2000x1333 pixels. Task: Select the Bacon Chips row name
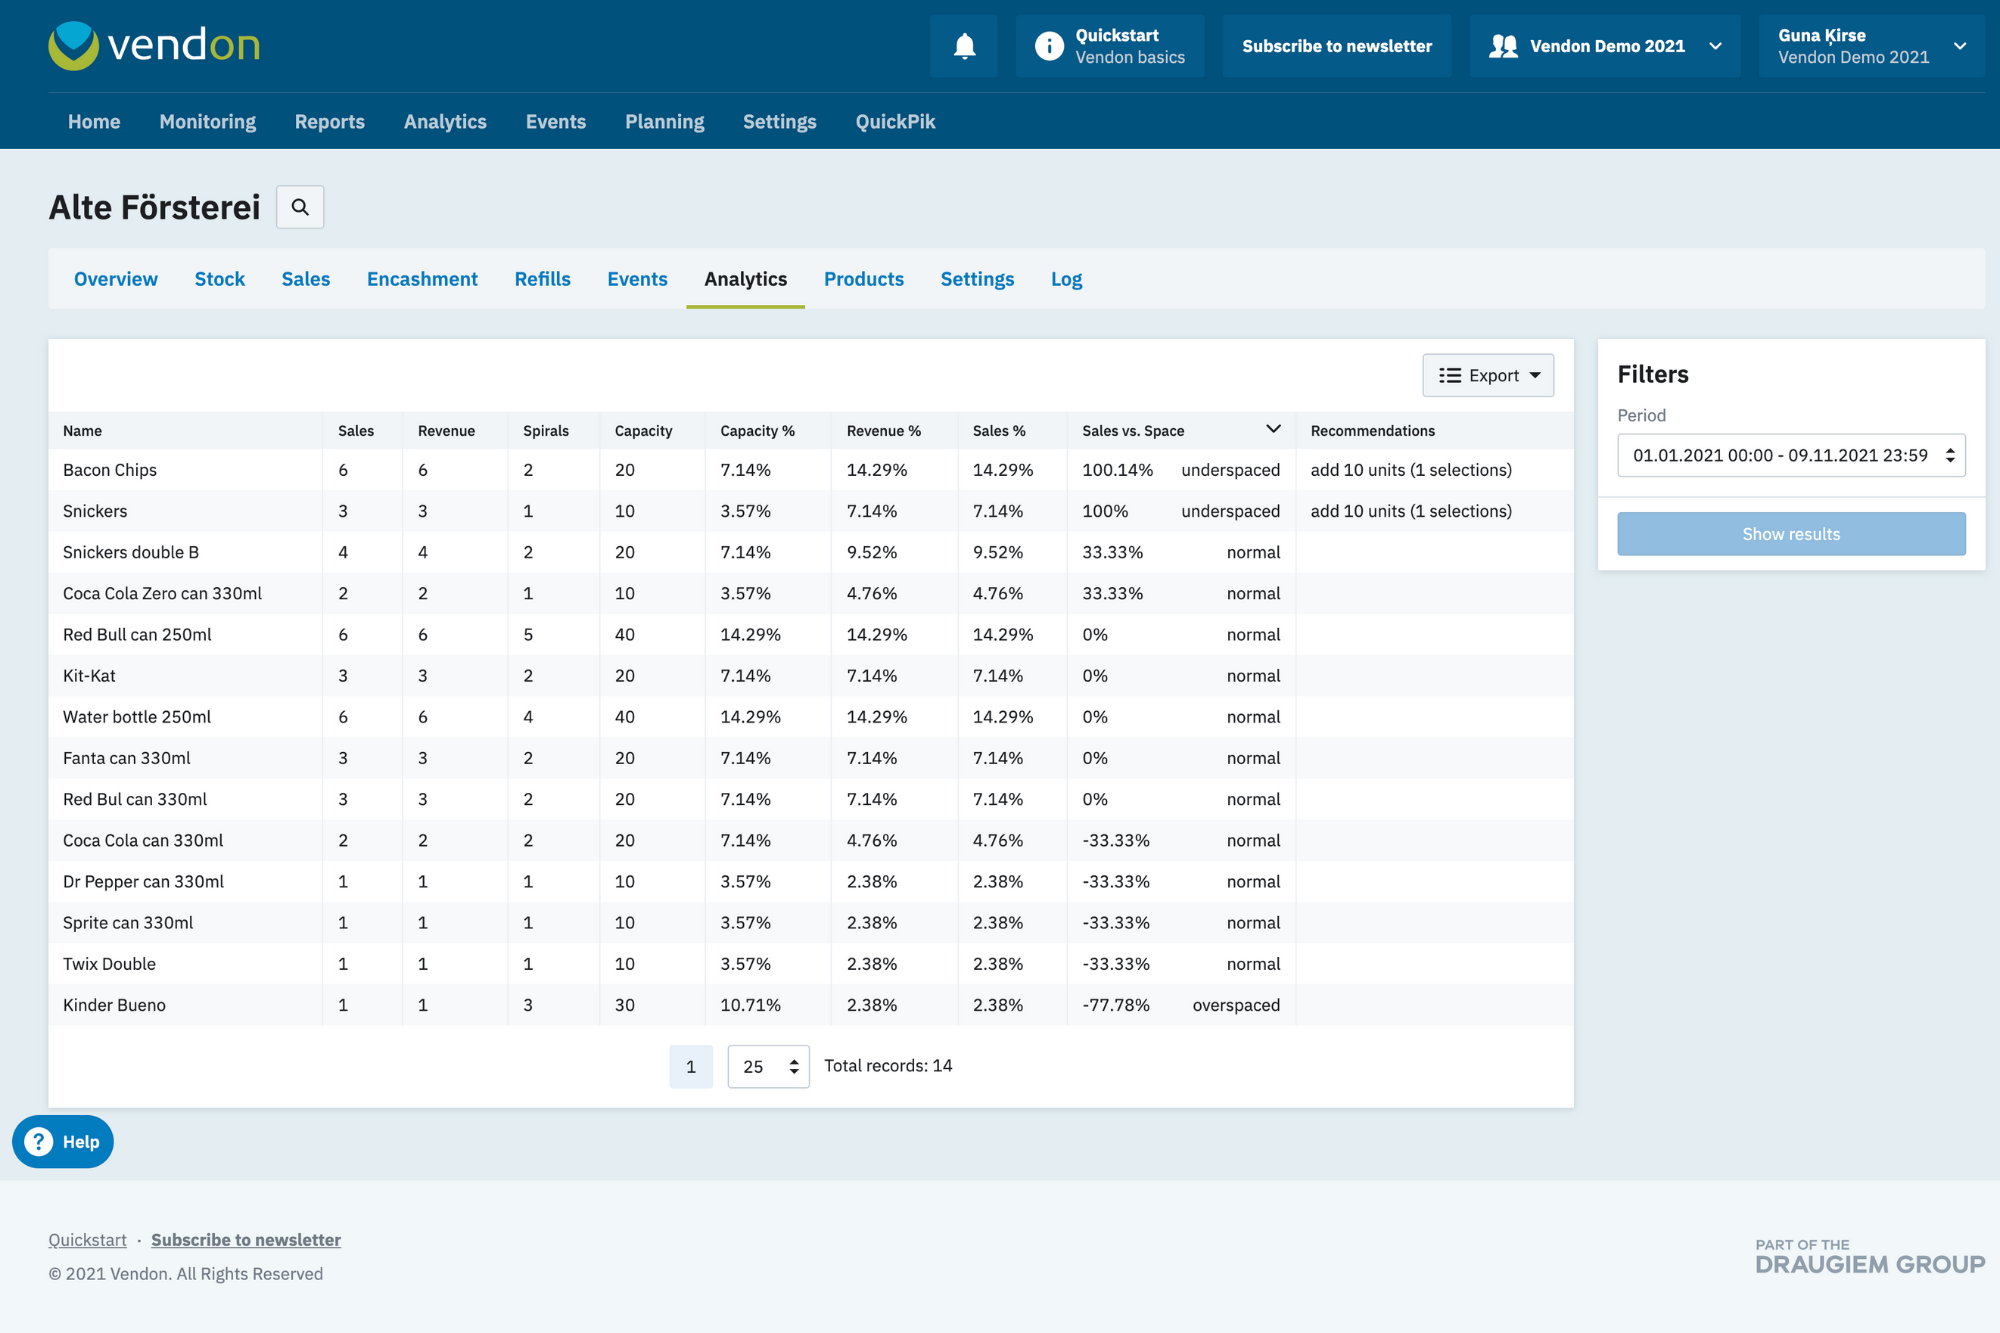pyautogui.click(x=110, y=469)
